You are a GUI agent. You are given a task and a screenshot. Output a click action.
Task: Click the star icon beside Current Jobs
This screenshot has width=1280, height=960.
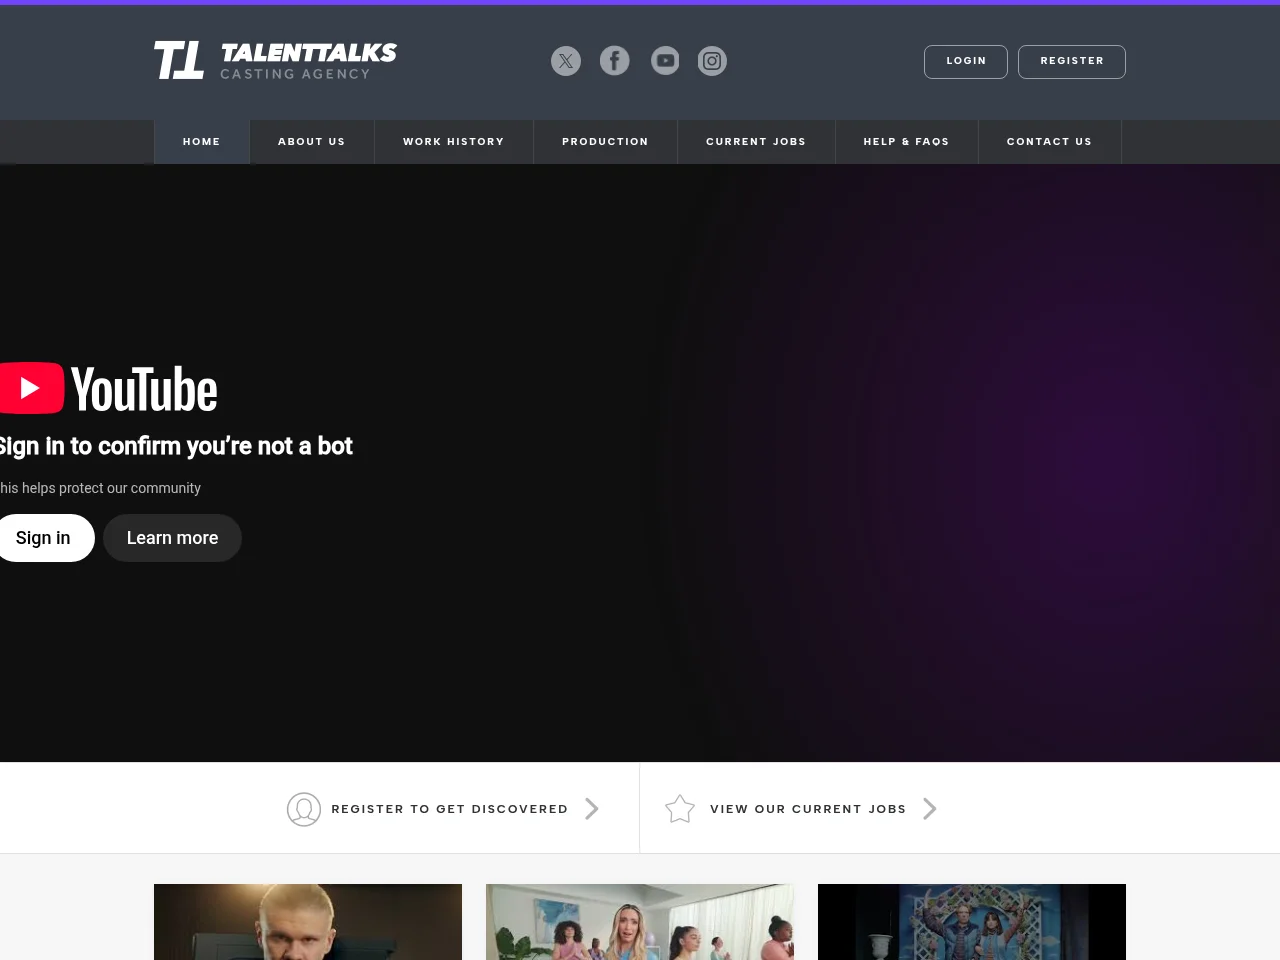coord(680,808)
